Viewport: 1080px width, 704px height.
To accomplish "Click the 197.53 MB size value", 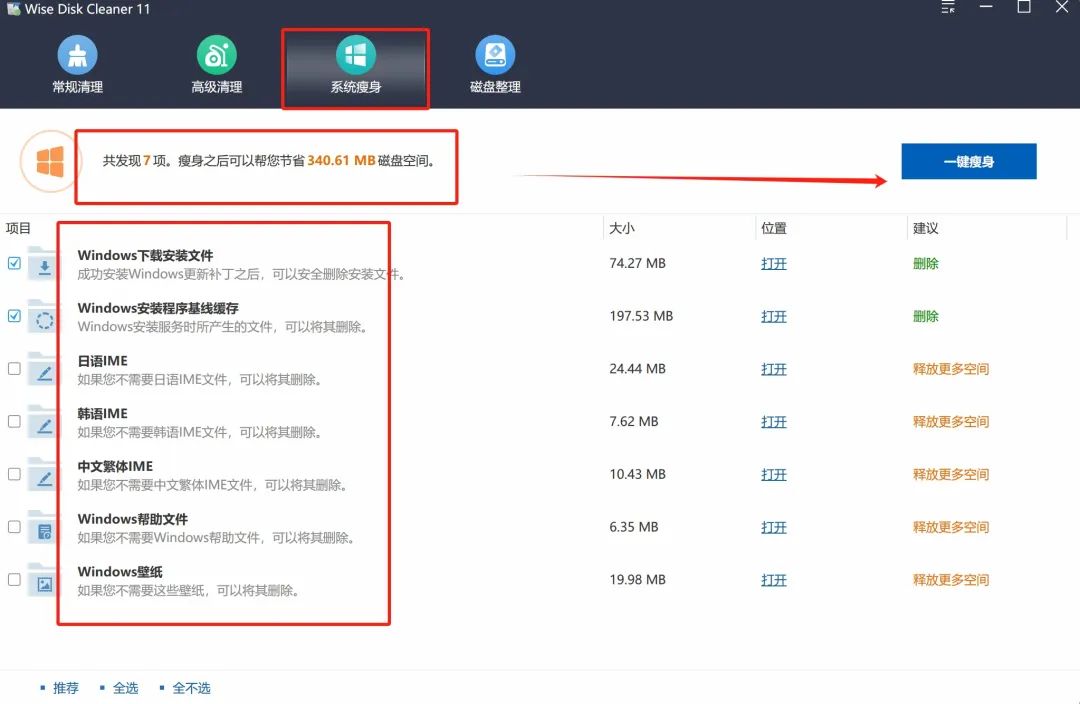I will (641, 315).
